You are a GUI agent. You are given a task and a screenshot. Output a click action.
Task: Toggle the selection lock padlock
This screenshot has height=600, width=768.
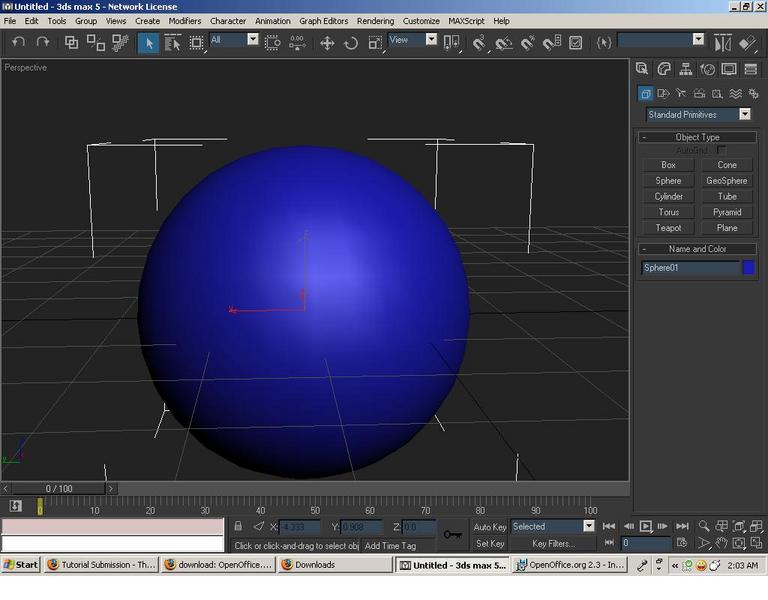238,526
